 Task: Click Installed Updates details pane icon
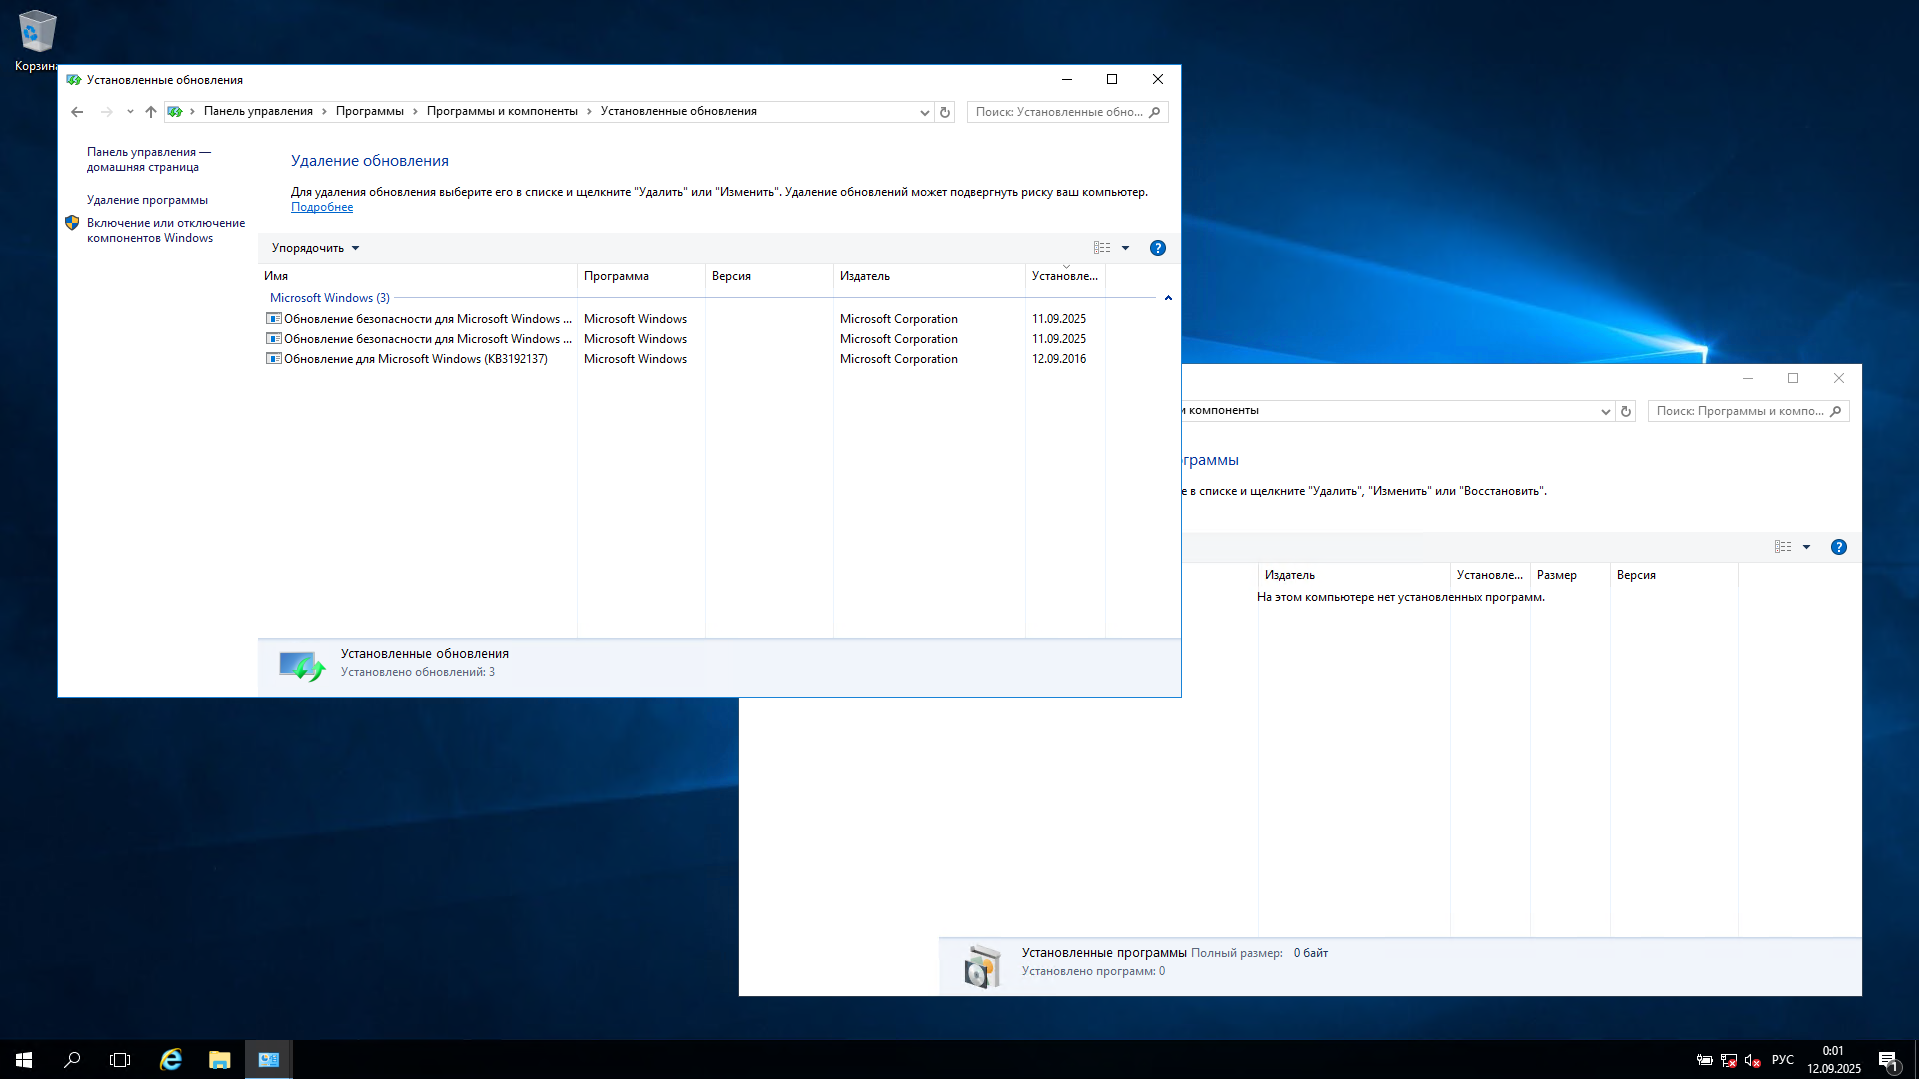[x=301, y=666]
